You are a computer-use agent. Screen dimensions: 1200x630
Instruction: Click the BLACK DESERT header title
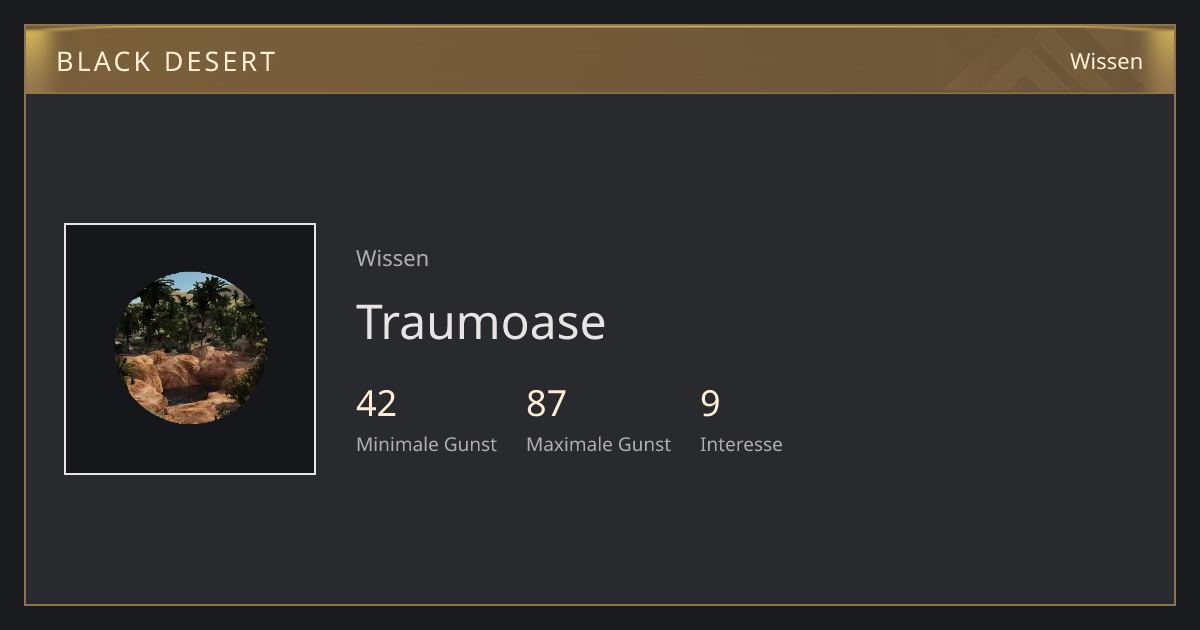[166, 61]
